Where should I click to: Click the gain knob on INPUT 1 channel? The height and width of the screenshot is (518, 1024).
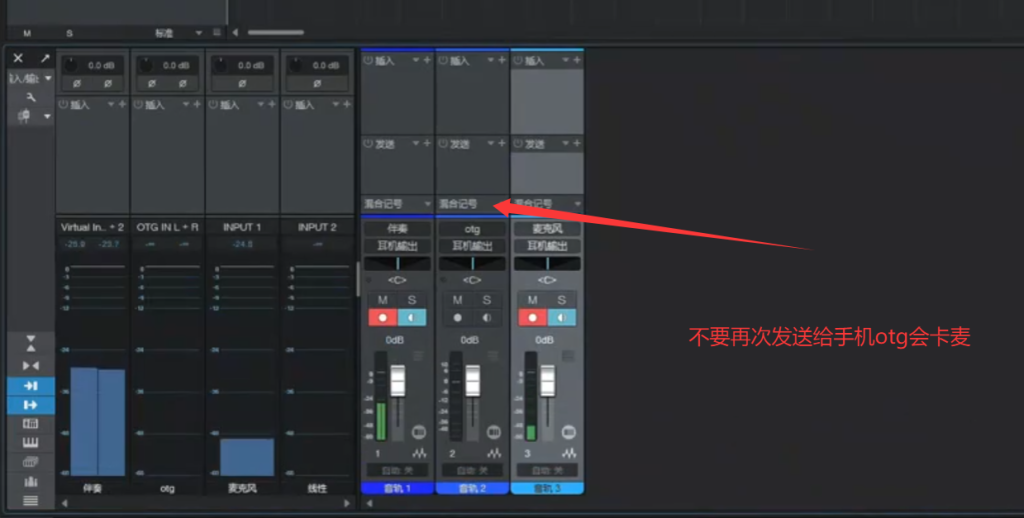[221, 65]
